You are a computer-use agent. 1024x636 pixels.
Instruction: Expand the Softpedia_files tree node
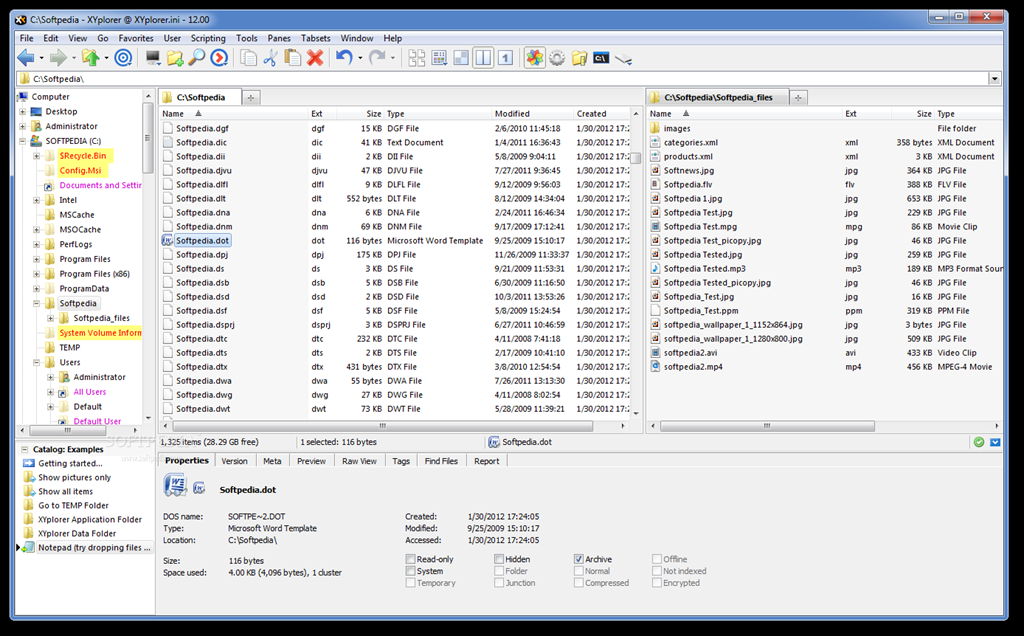pyautogui.click(x=50, y=318)
